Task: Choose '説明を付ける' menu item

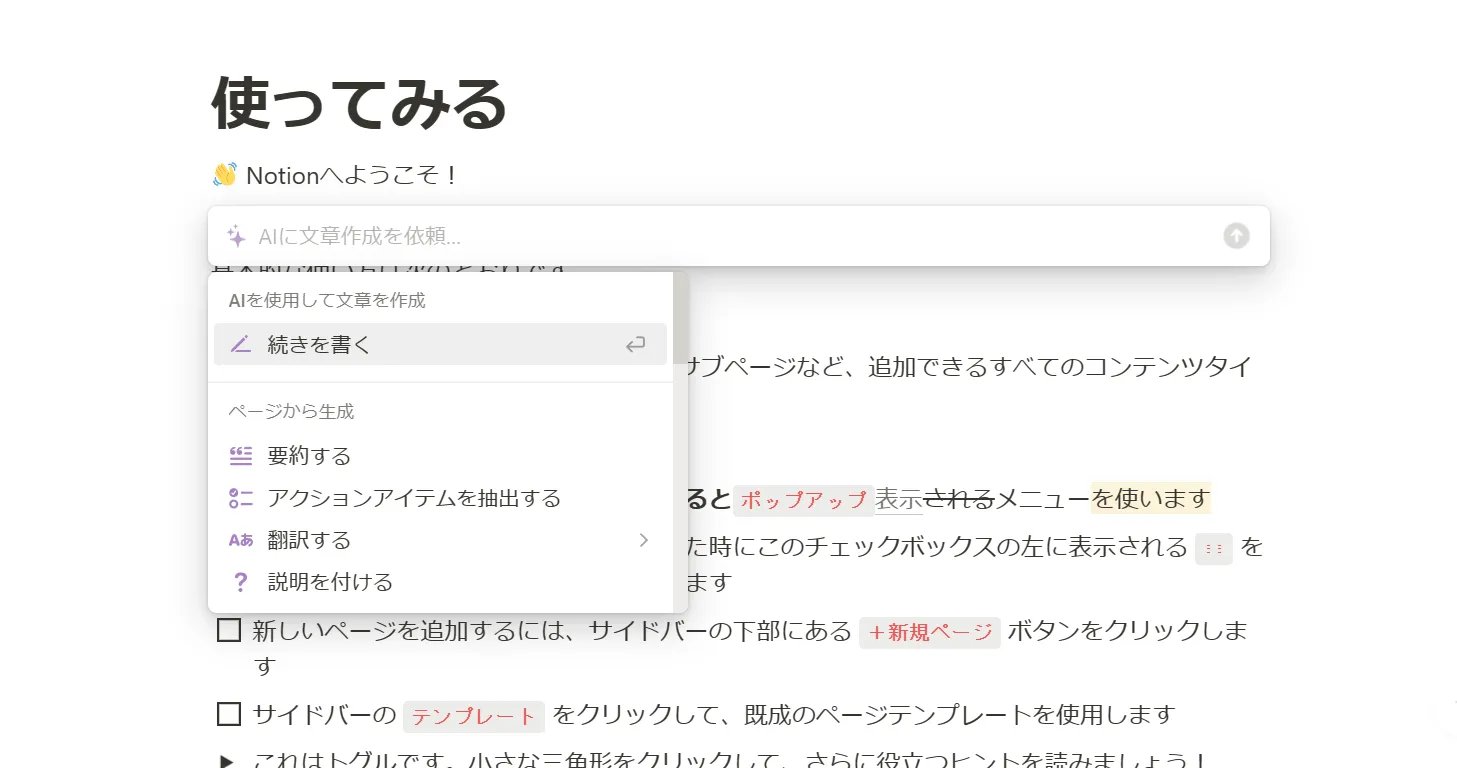Action: 440,582
